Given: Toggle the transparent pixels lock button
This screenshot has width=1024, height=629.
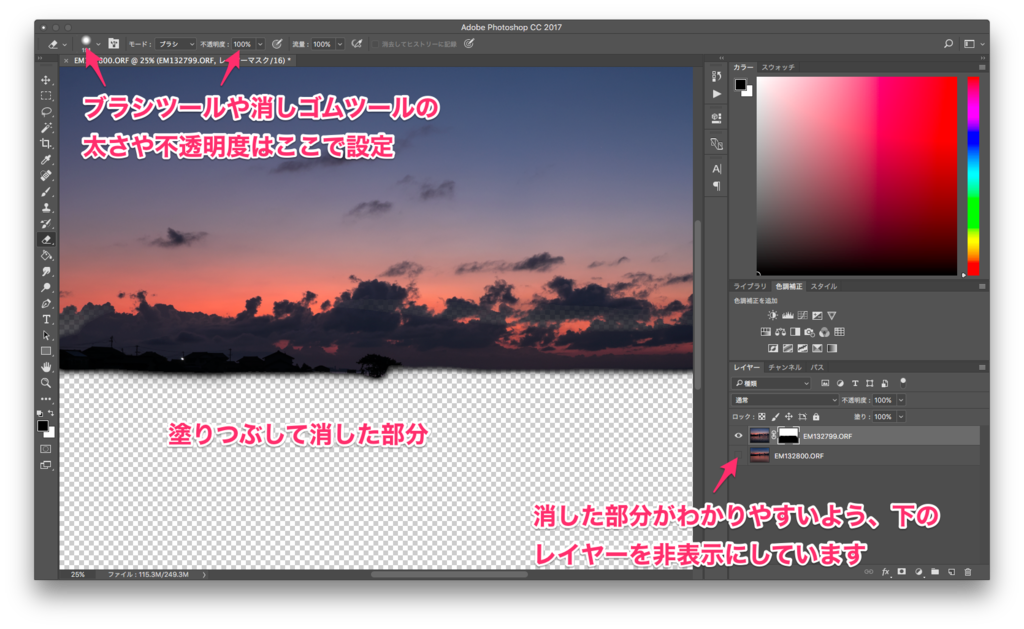Looking at the screenshot, I should [x=761, y=416].
